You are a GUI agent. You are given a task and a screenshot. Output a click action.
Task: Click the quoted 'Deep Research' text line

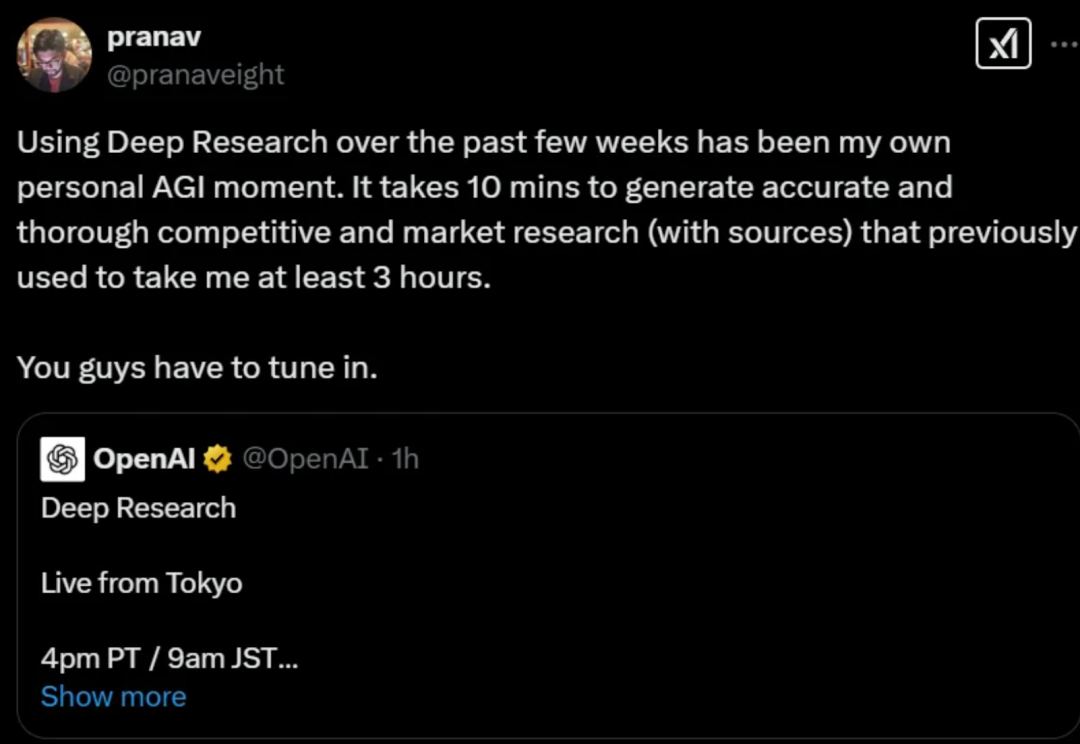pos(138,508)
